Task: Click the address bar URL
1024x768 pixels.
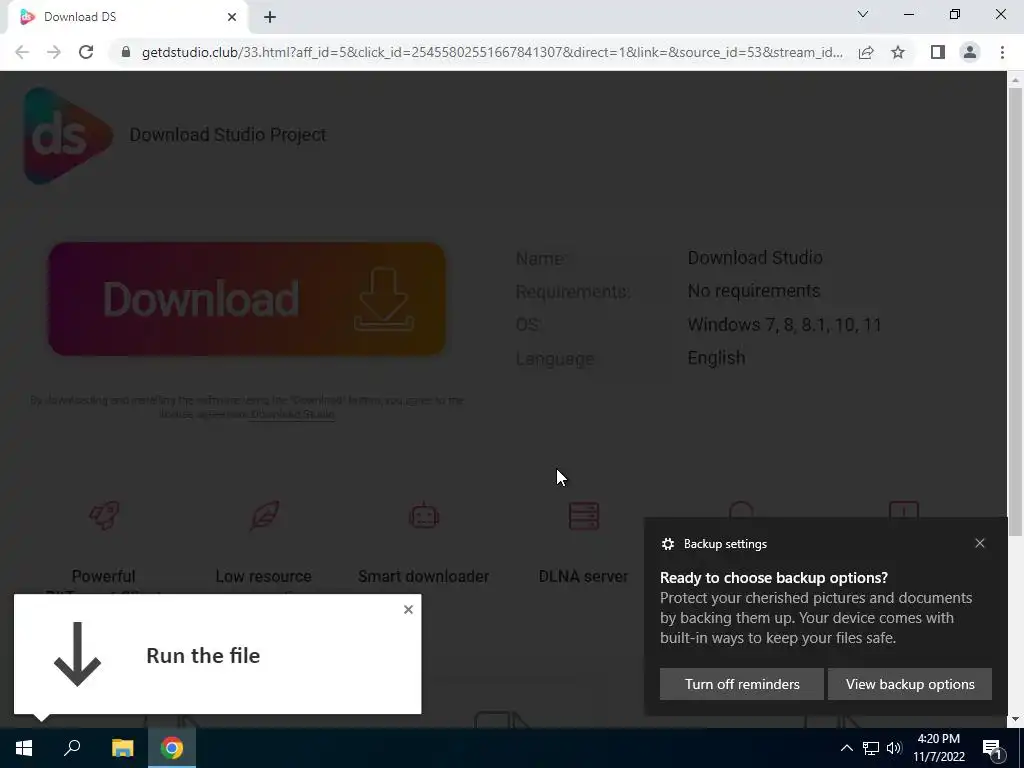Action: click(x=492, y=52)
